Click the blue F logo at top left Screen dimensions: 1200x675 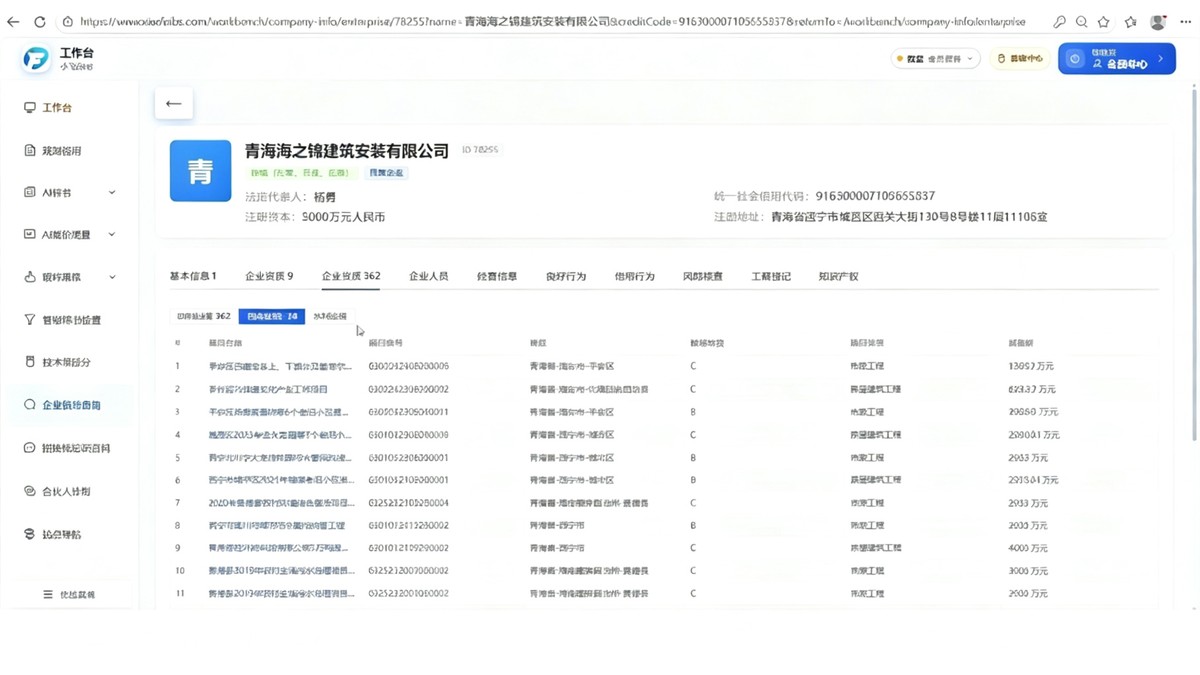[36, 59]
